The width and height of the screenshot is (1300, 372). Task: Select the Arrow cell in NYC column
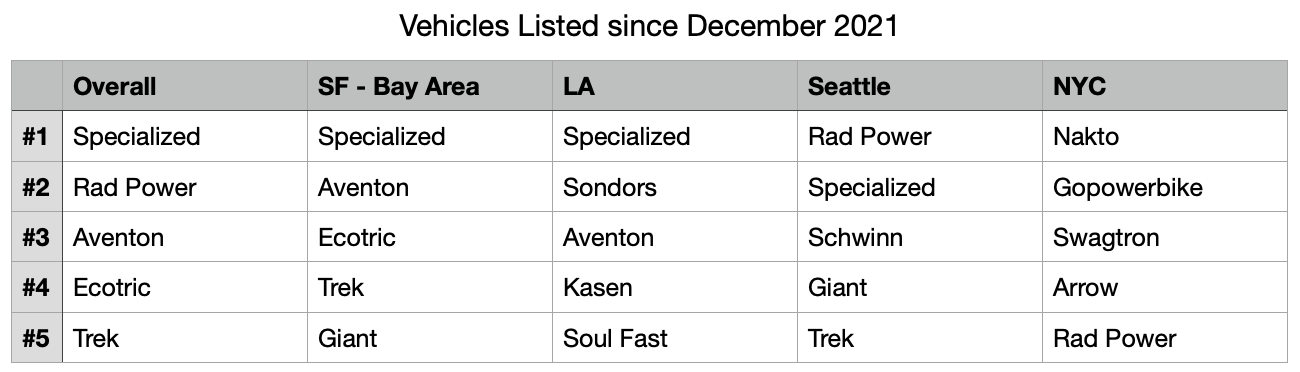(x=1165, y=288)
